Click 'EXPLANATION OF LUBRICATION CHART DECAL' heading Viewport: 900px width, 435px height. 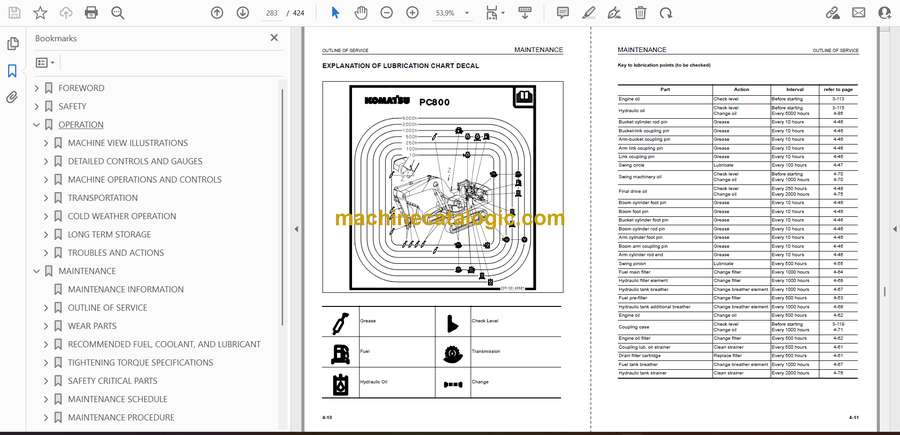pos(401,66)
